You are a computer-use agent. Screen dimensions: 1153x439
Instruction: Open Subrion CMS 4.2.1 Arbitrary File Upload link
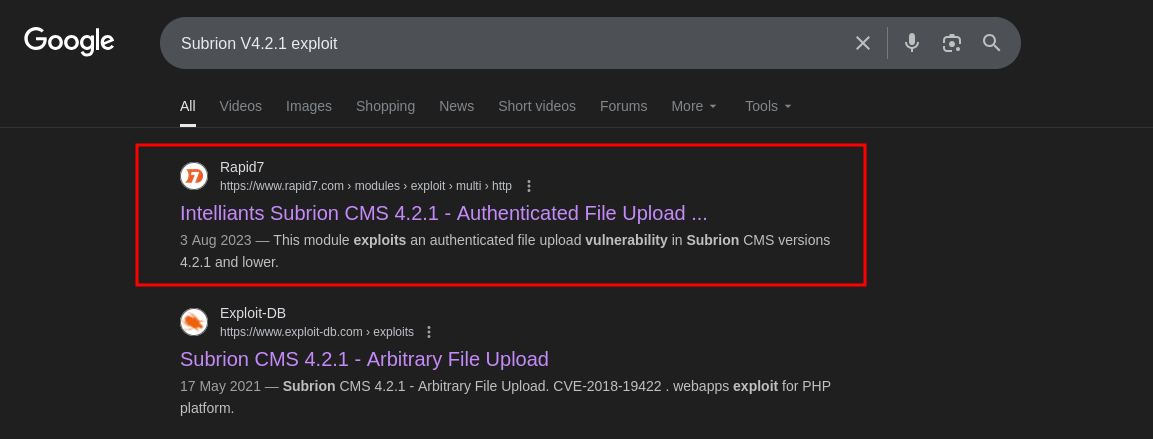point(364,359)
